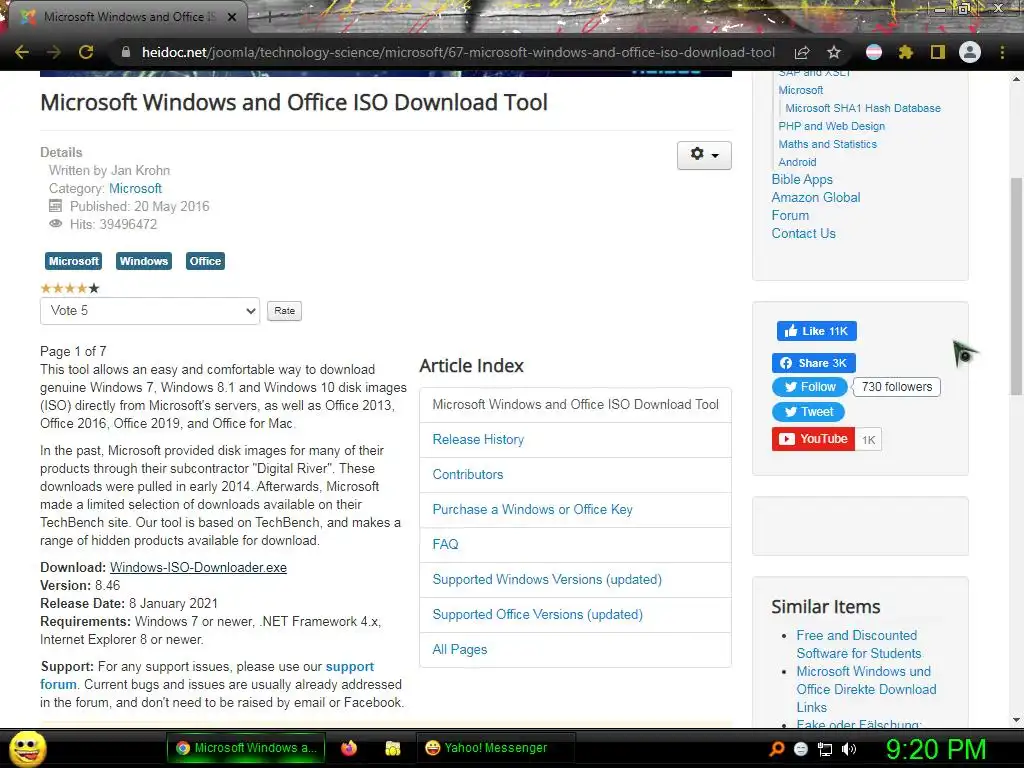Click the Facebook Share 3K button

tap(814, 363)
